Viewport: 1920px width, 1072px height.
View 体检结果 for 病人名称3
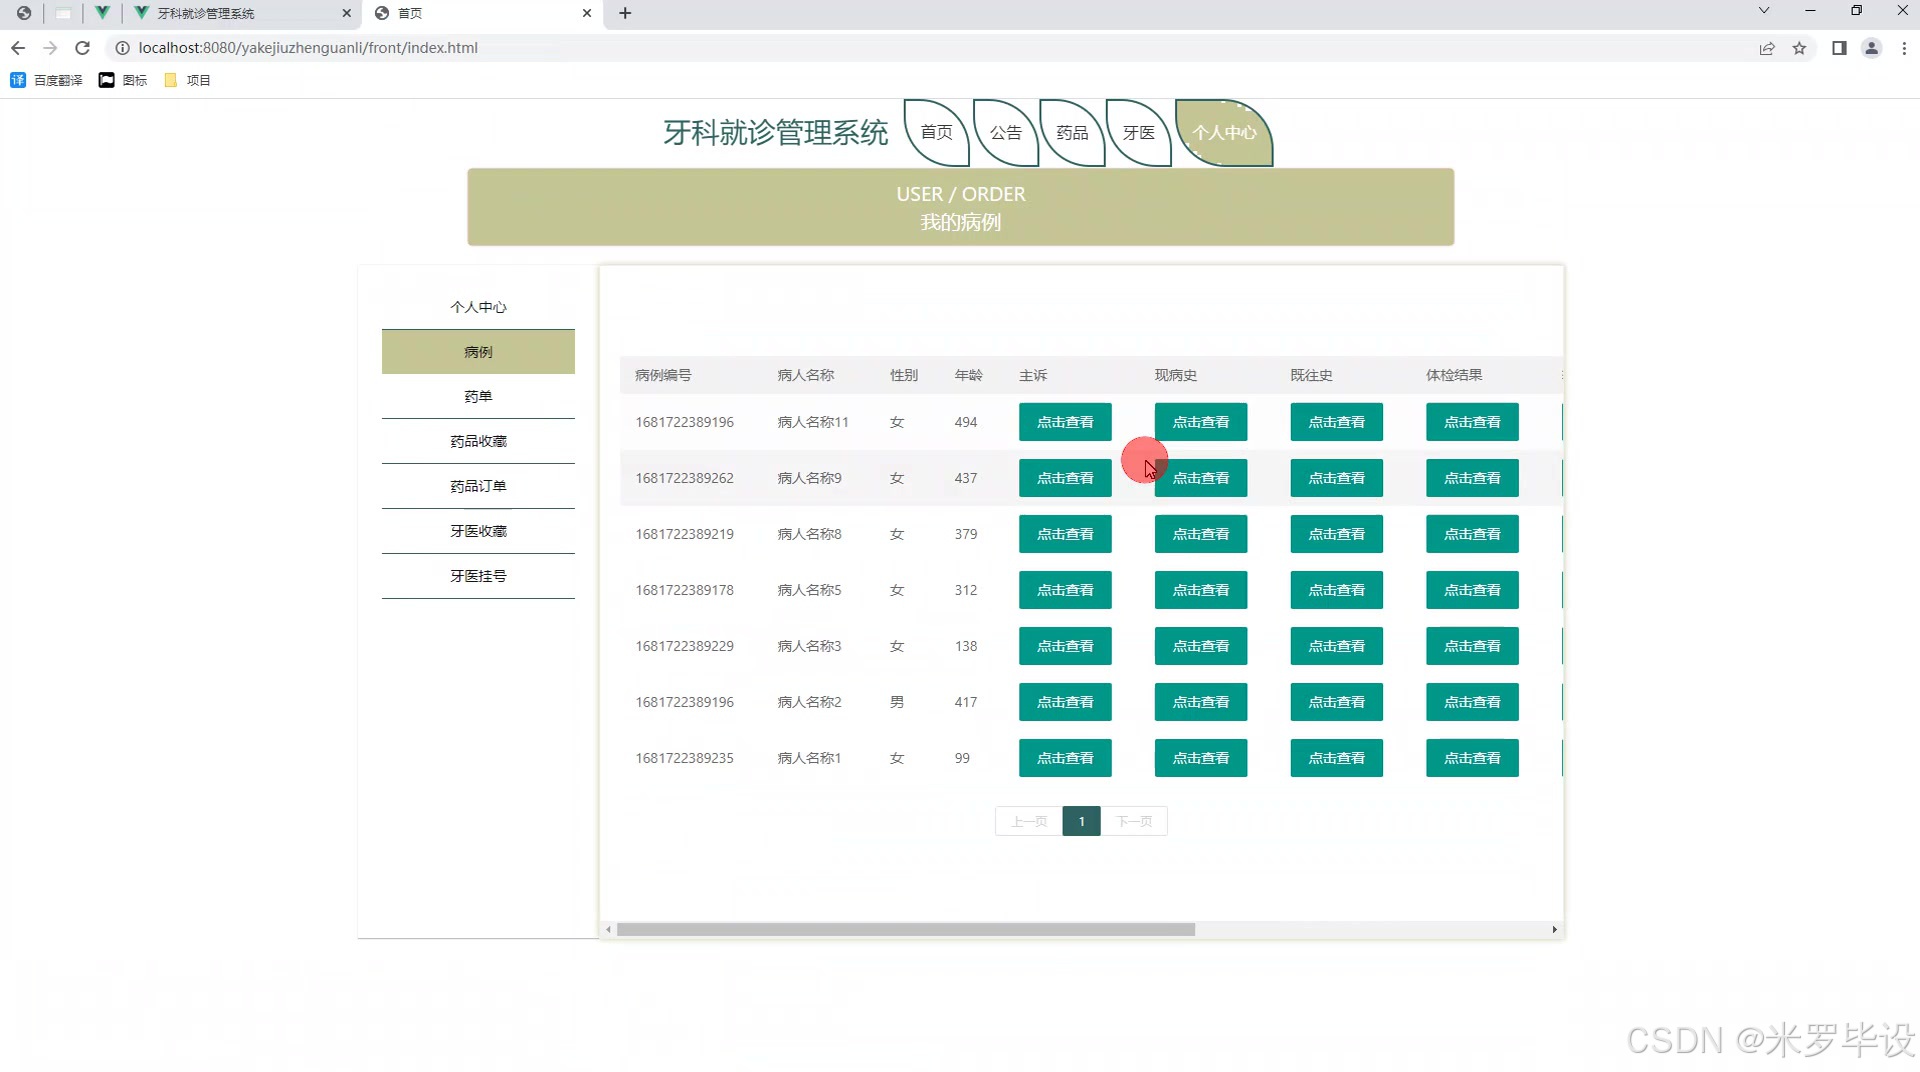1472,646
